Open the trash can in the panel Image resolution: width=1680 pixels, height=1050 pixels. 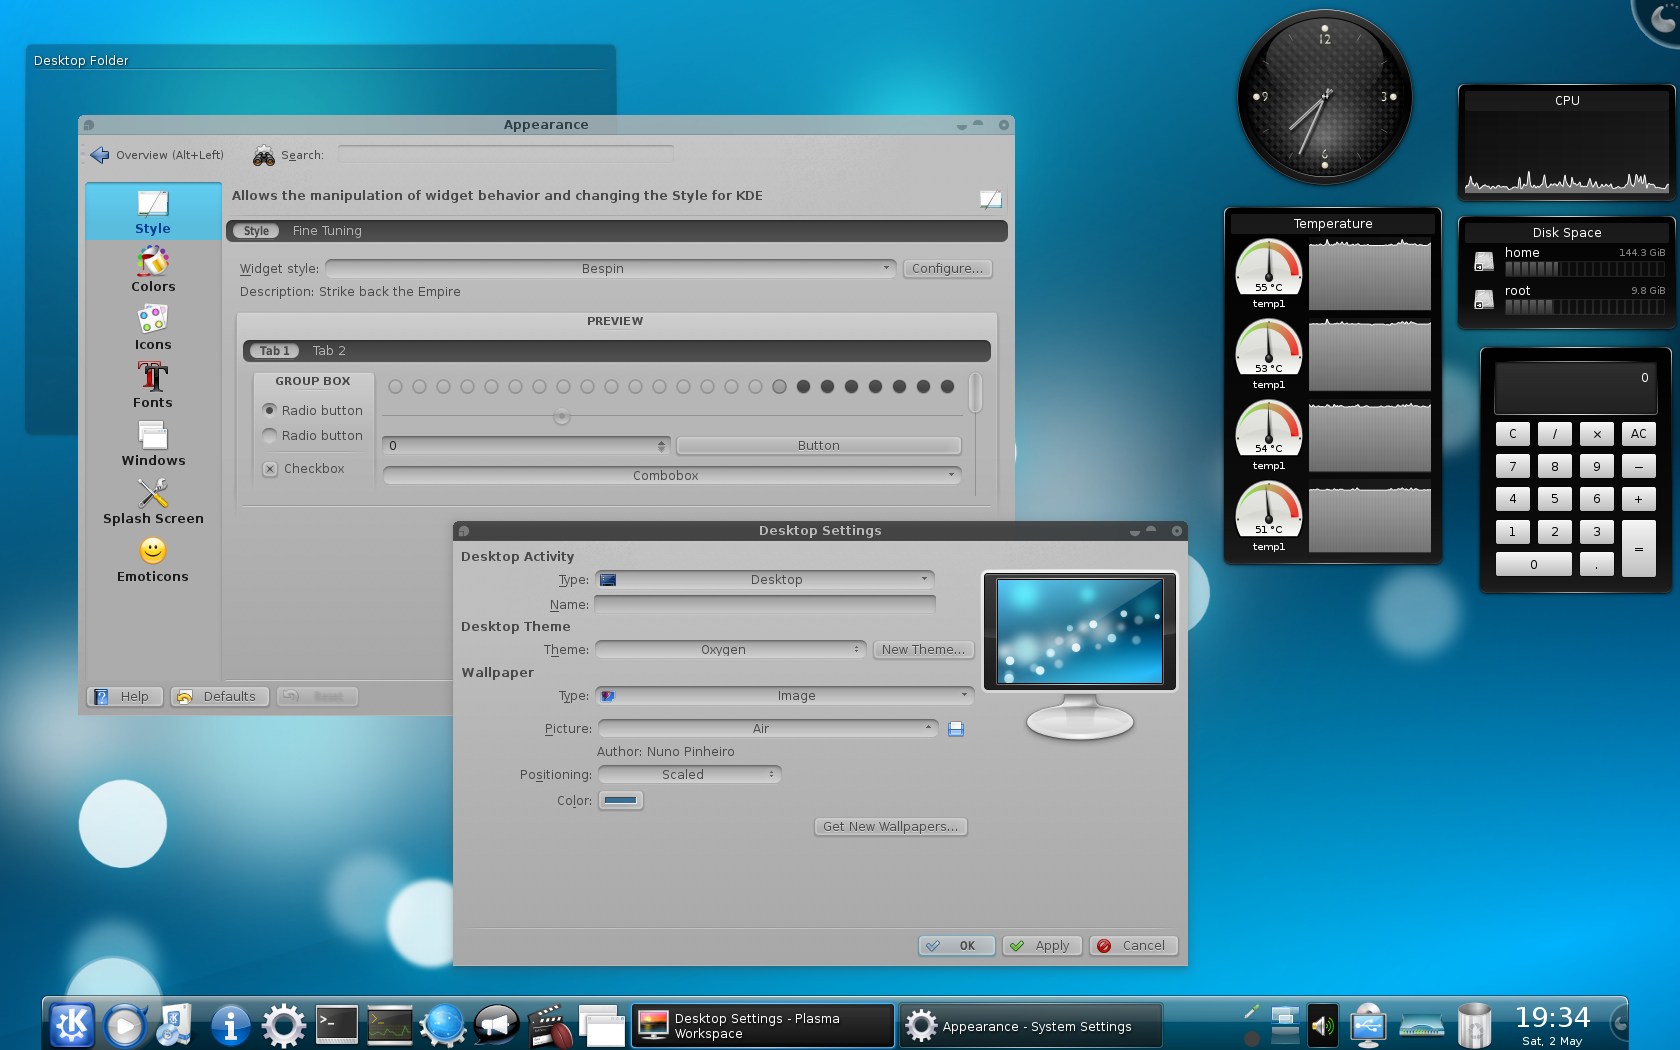click(1475, 1025)
